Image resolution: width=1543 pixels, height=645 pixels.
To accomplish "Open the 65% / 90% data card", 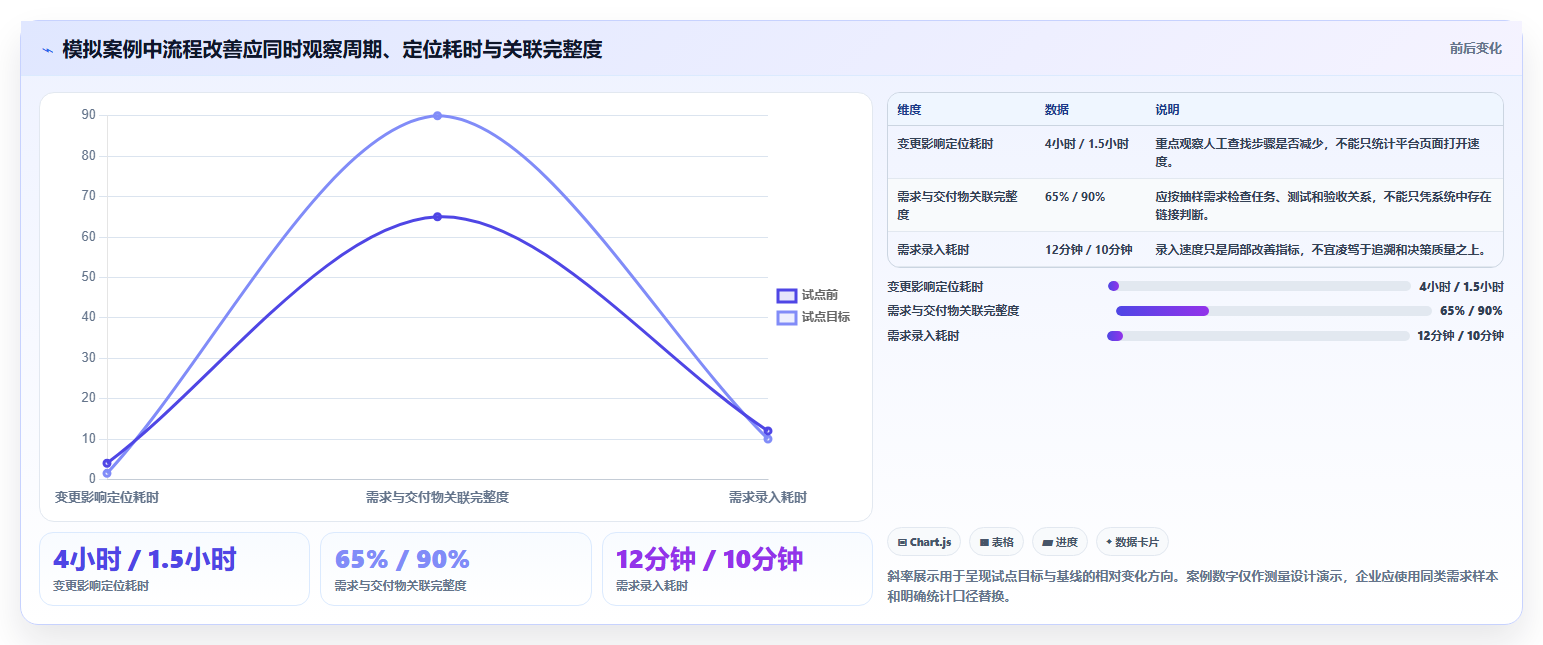I will (x=456, y=569).
